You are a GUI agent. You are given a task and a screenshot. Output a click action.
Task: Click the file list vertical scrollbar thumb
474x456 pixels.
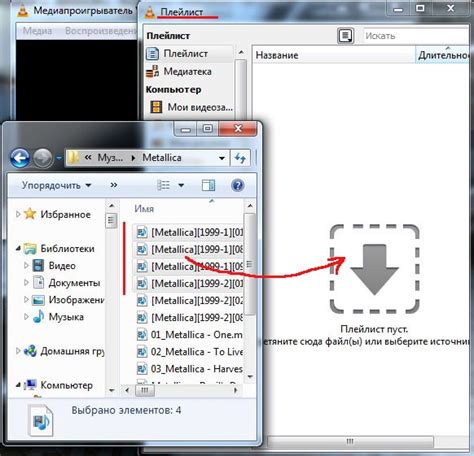click(x=250, y=264)
